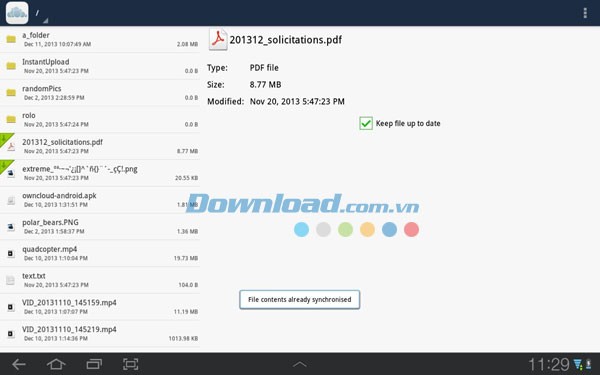600x375 pixels.
Task: Click the rolo folder icon
Action: [11, 119]
